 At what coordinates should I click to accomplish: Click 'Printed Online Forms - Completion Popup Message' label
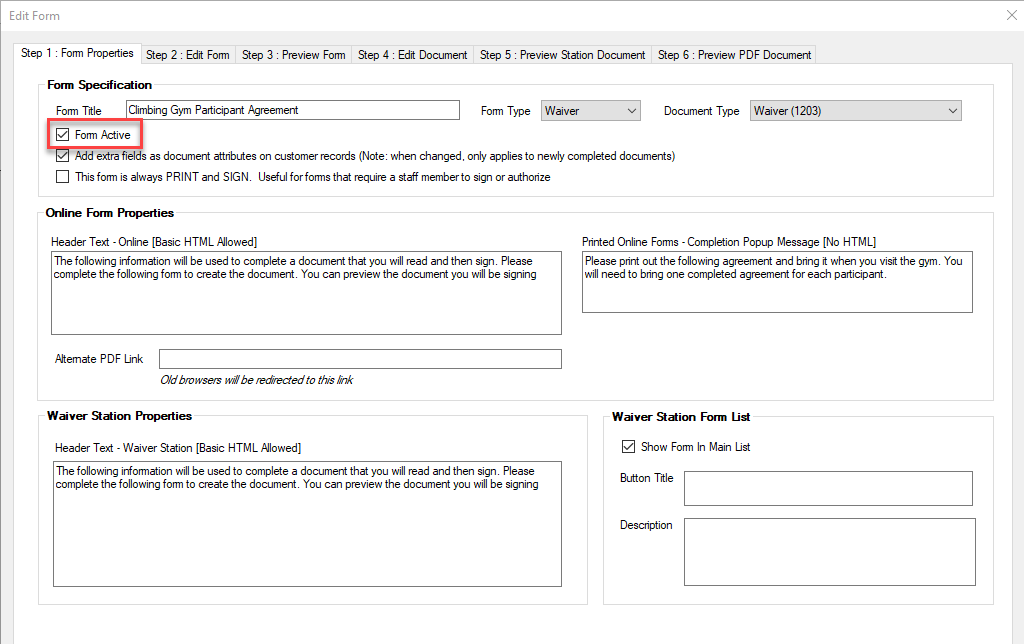pos(729,242)
